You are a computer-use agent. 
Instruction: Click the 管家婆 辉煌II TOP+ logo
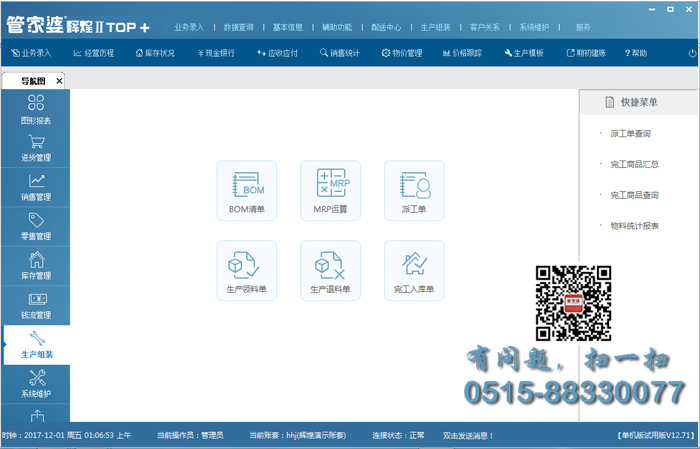coord(78,25)
